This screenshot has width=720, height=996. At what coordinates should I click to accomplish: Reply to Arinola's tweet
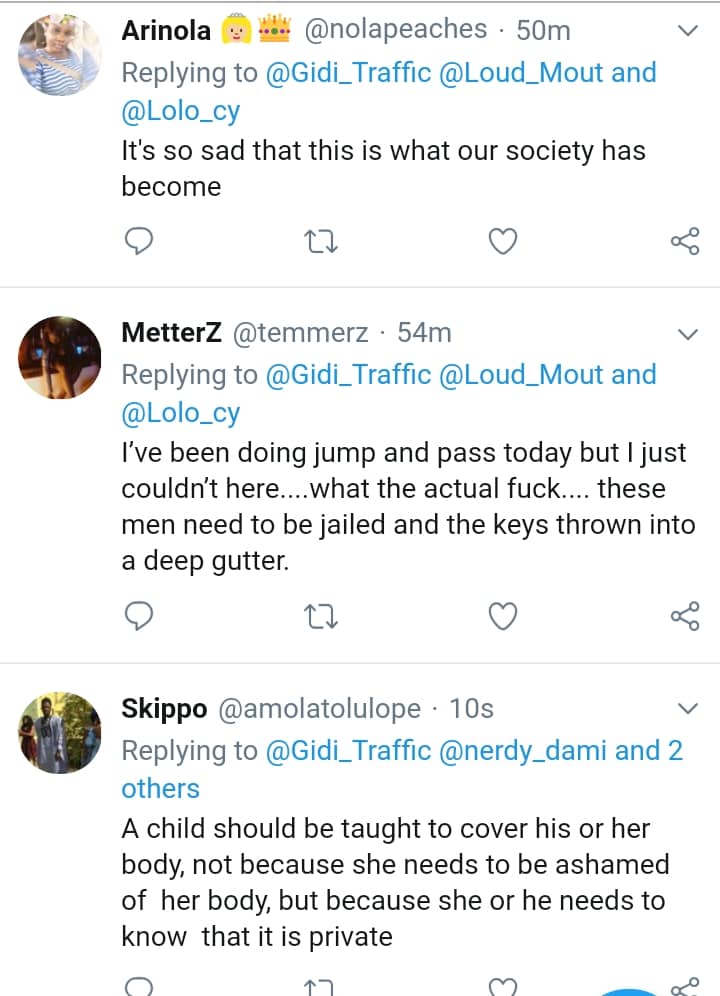point(140,241)
